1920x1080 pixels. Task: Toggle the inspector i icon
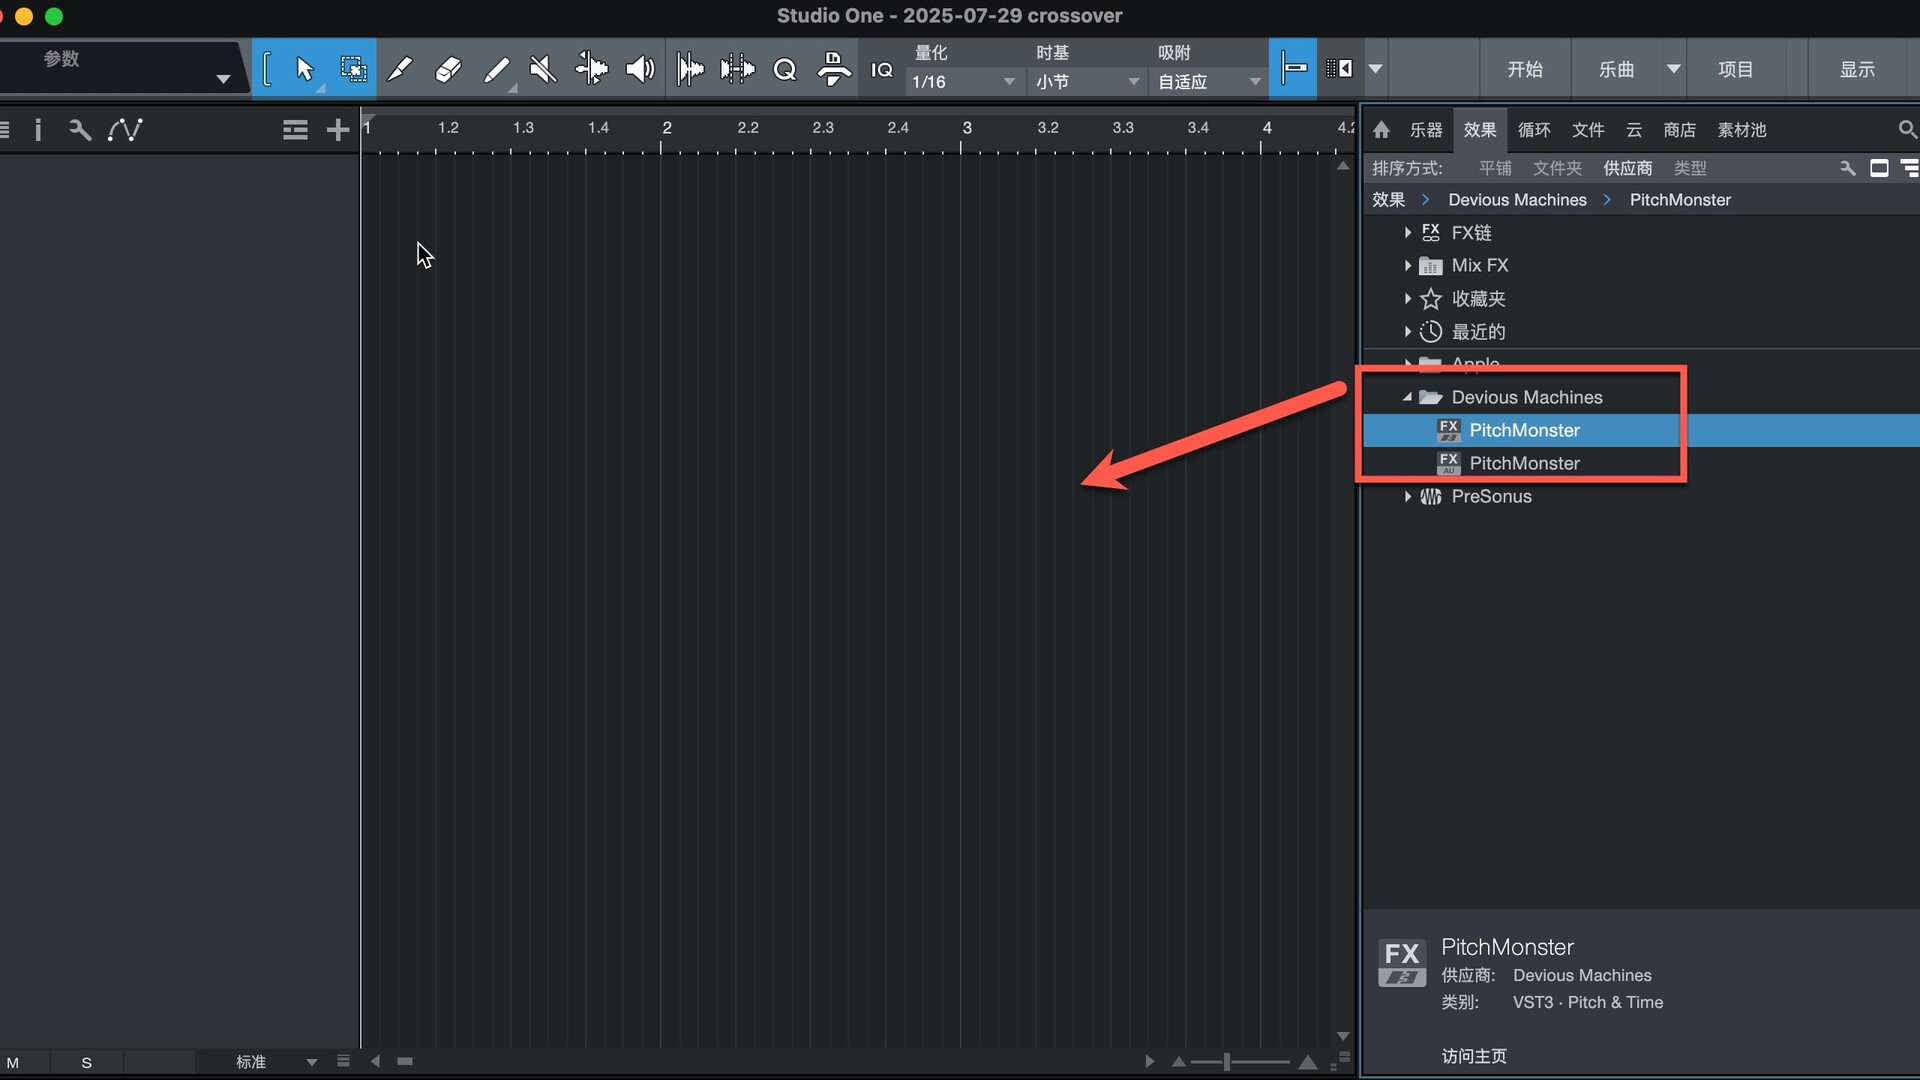coord(38,129)
